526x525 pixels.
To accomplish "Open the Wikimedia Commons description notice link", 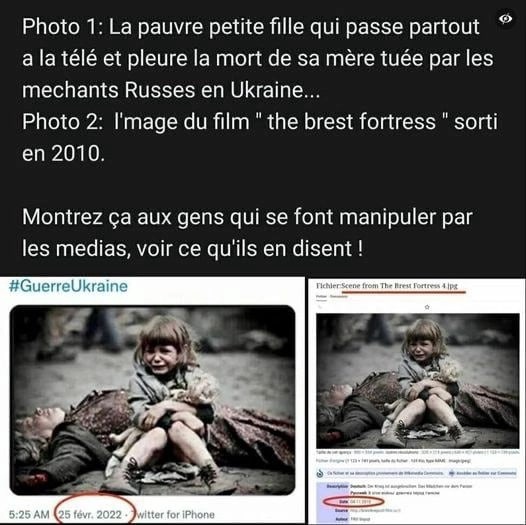I will point(385,473).
